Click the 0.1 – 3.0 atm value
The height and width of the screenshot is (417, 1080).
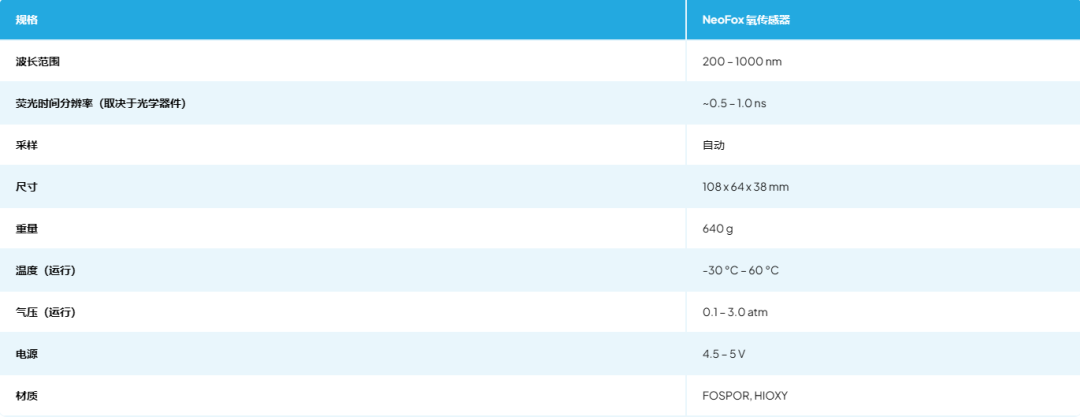[x=735, y=313]
